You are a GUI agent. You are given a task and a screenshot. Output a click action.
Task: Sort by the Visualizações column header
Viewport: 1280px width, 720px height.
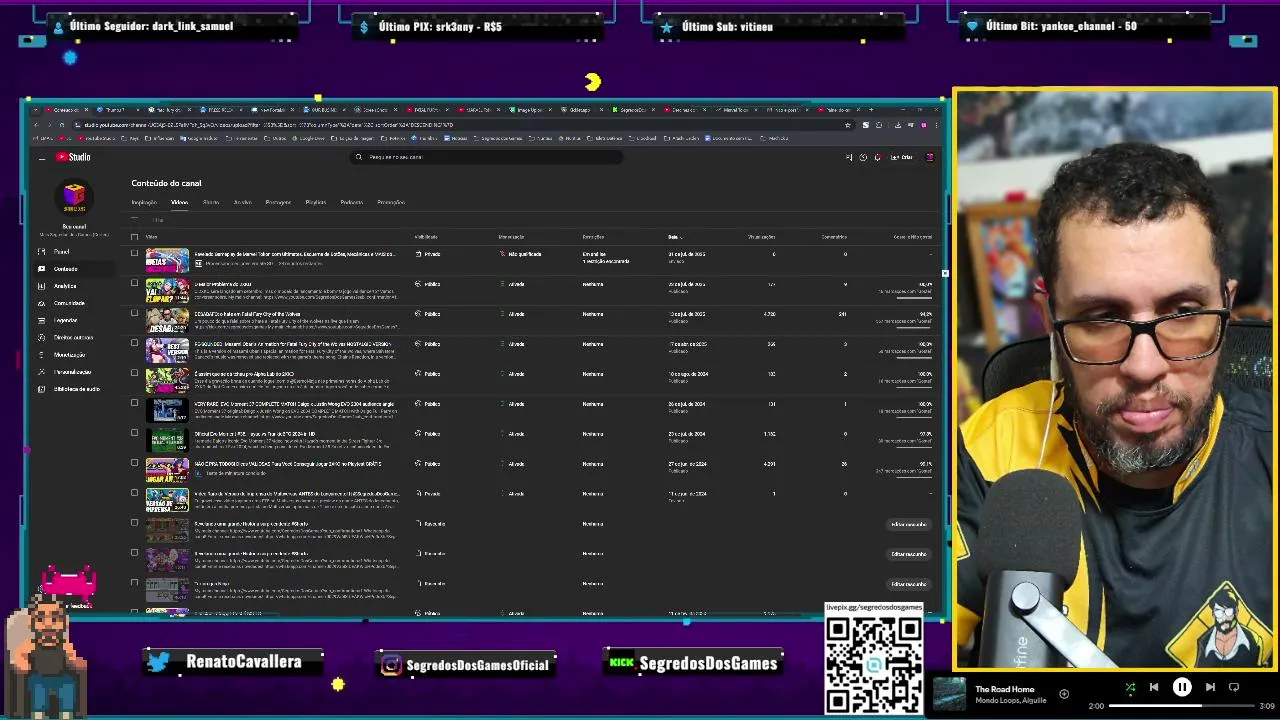coord(762,237)
